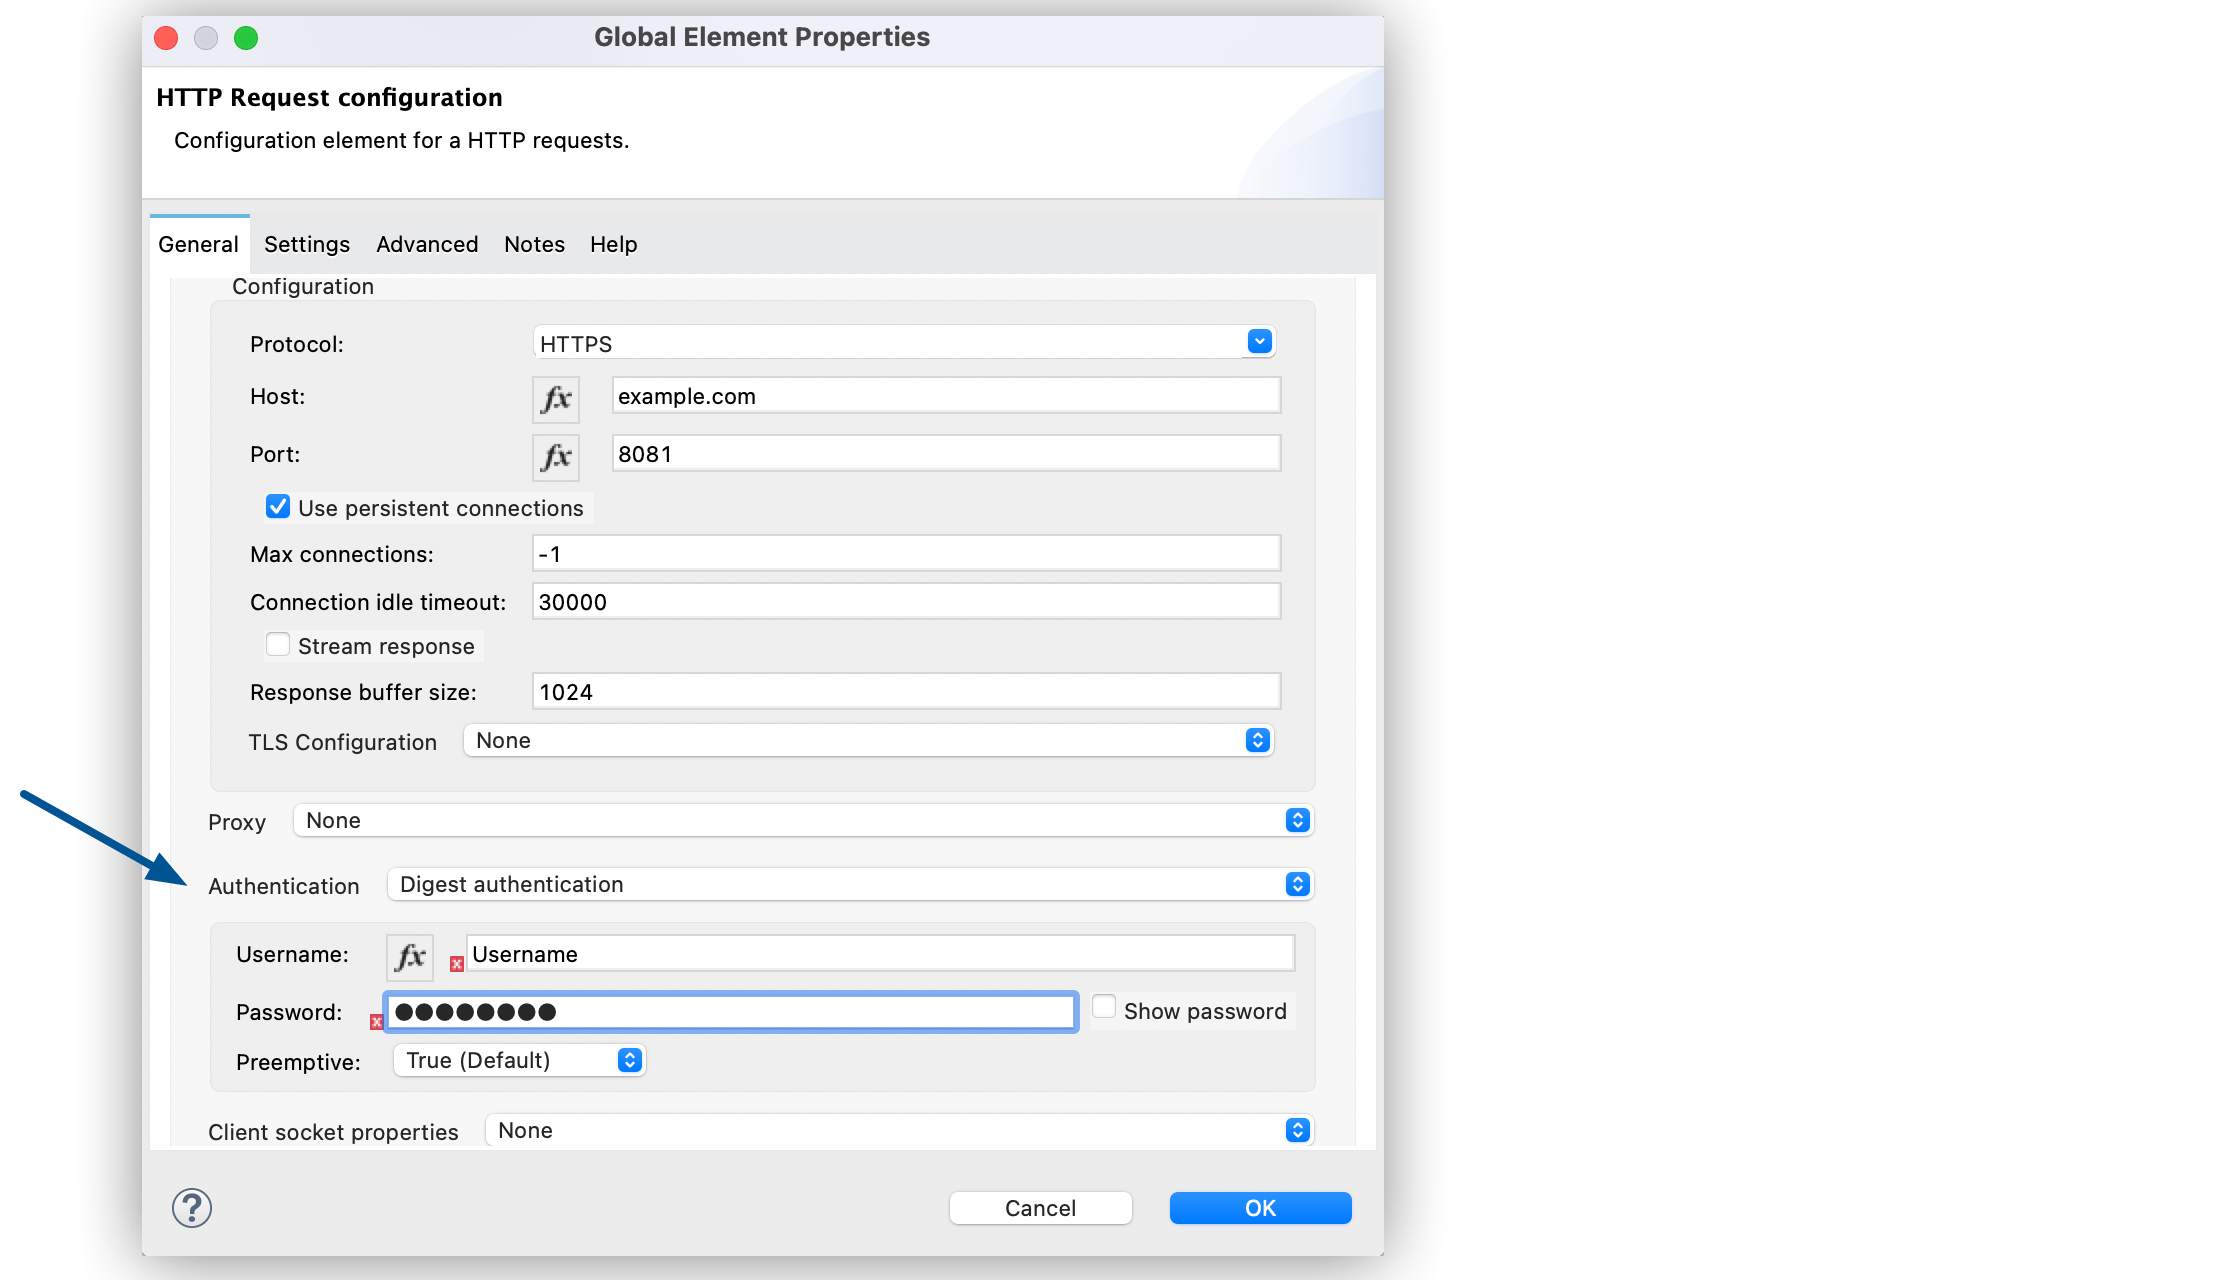Click the OK button
This screenshot has height=1280, width=2238.
1259,1207
